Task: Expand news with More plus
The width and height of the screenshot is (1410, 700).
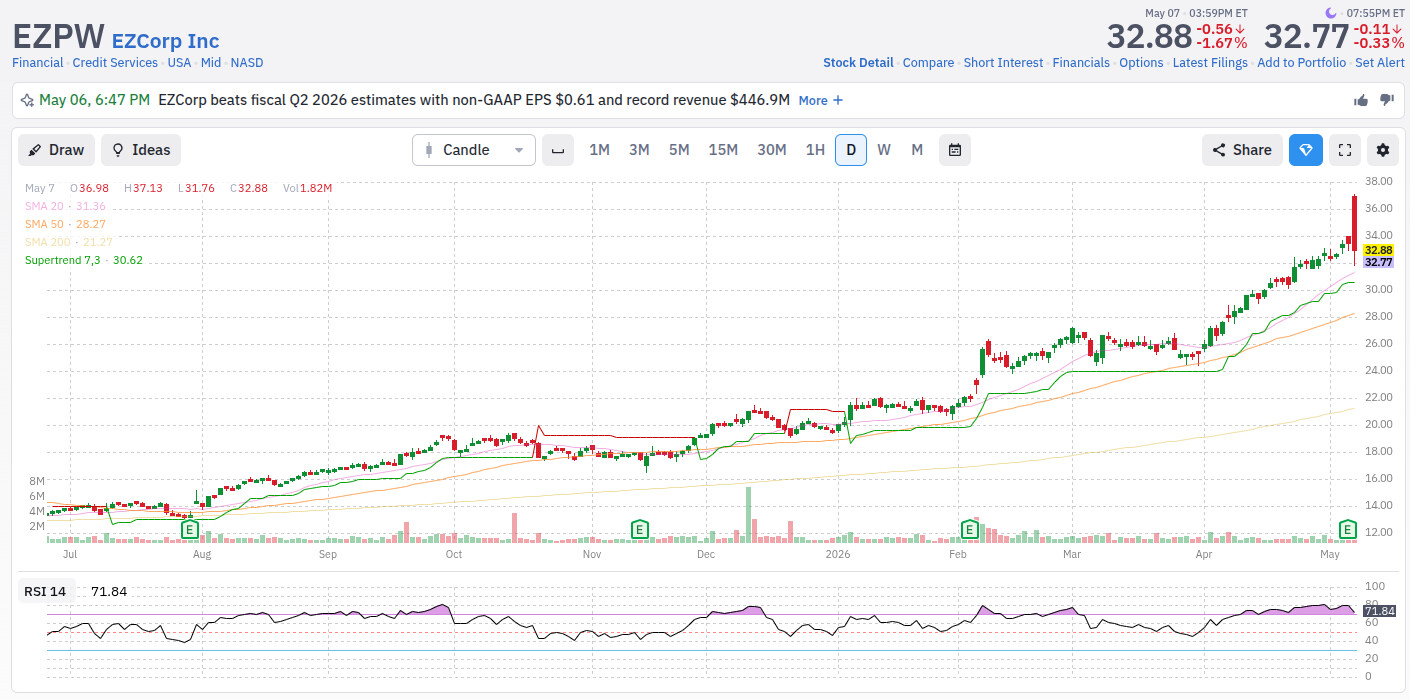Action: point(820,100)
